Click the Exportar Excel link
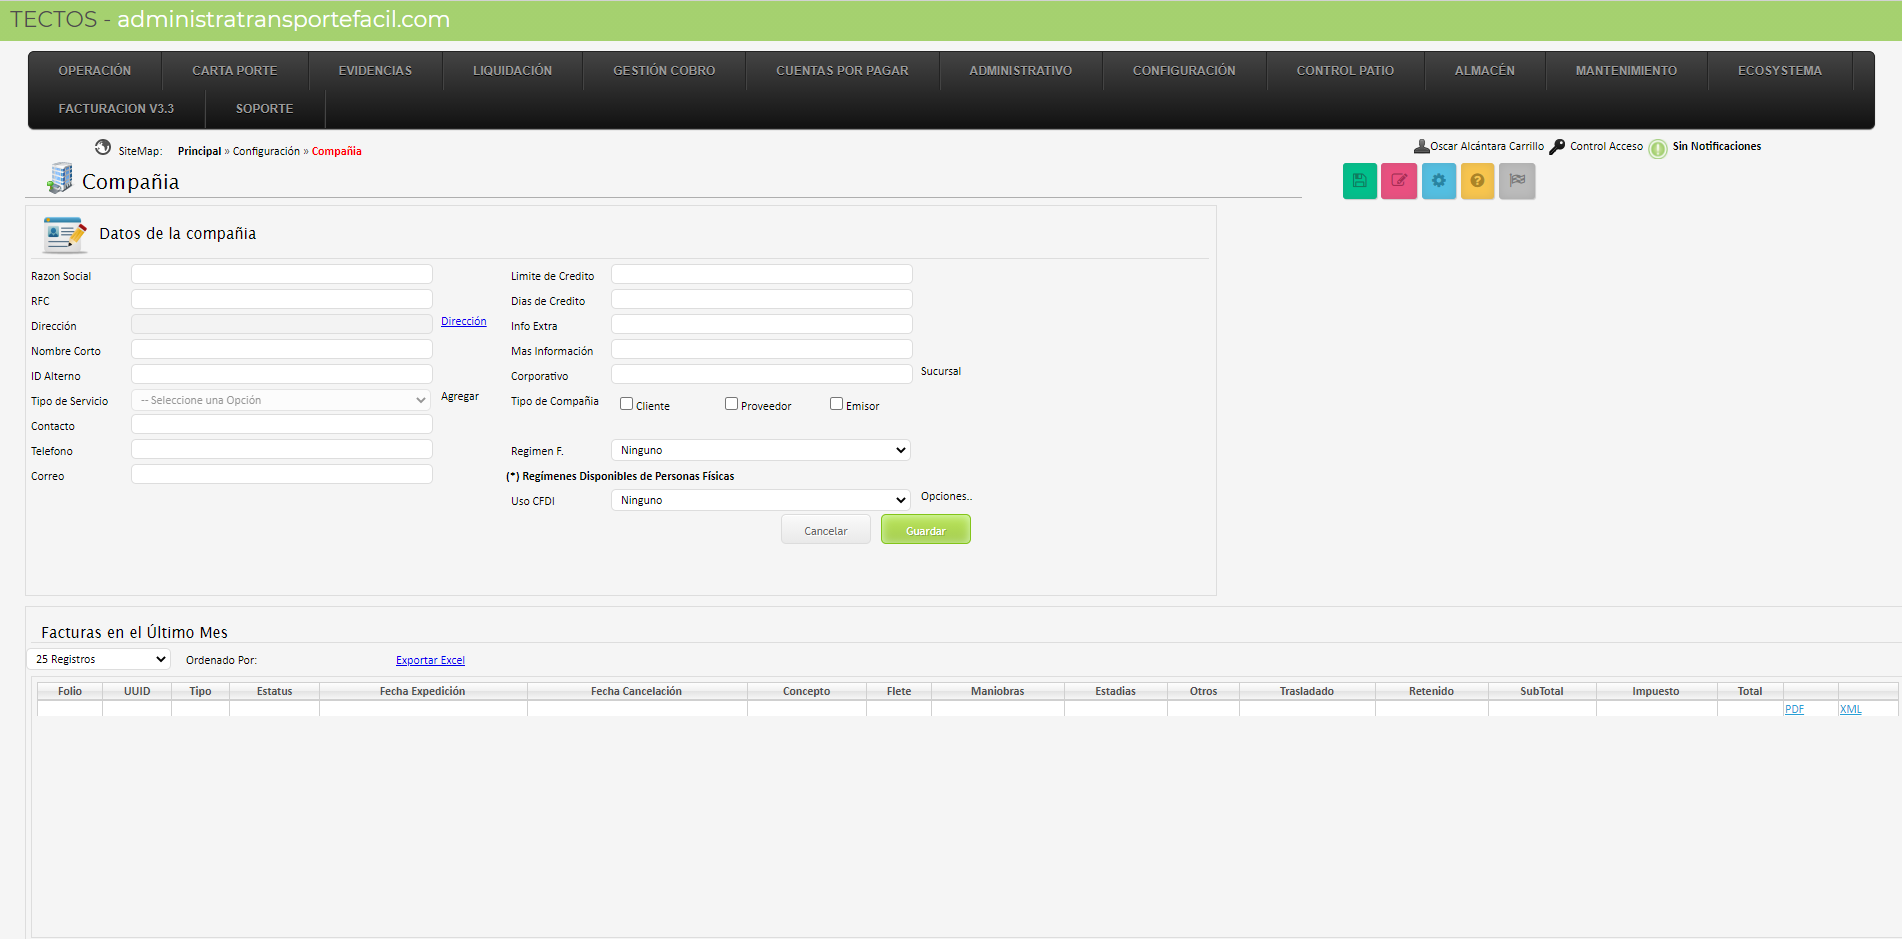Image resolution: width=1902 pixels, height=939 pixels. 430,660
